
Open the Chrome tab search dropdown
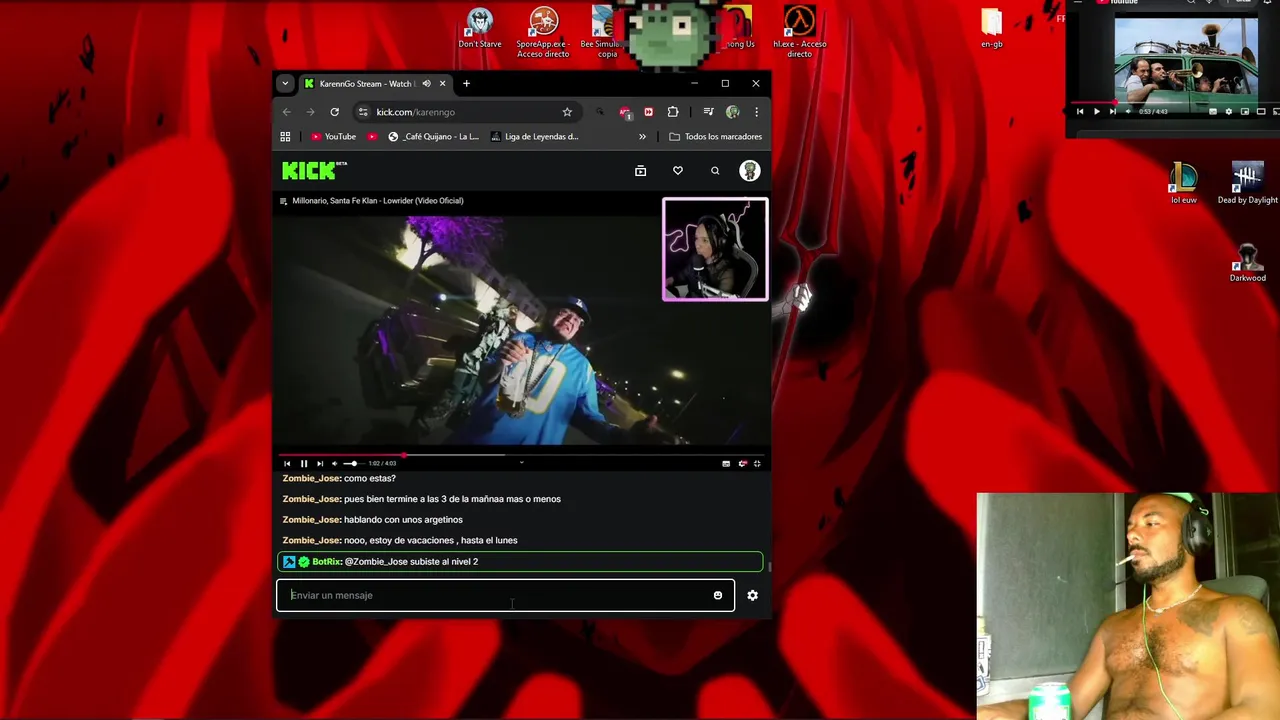click(x=285, y=84)
